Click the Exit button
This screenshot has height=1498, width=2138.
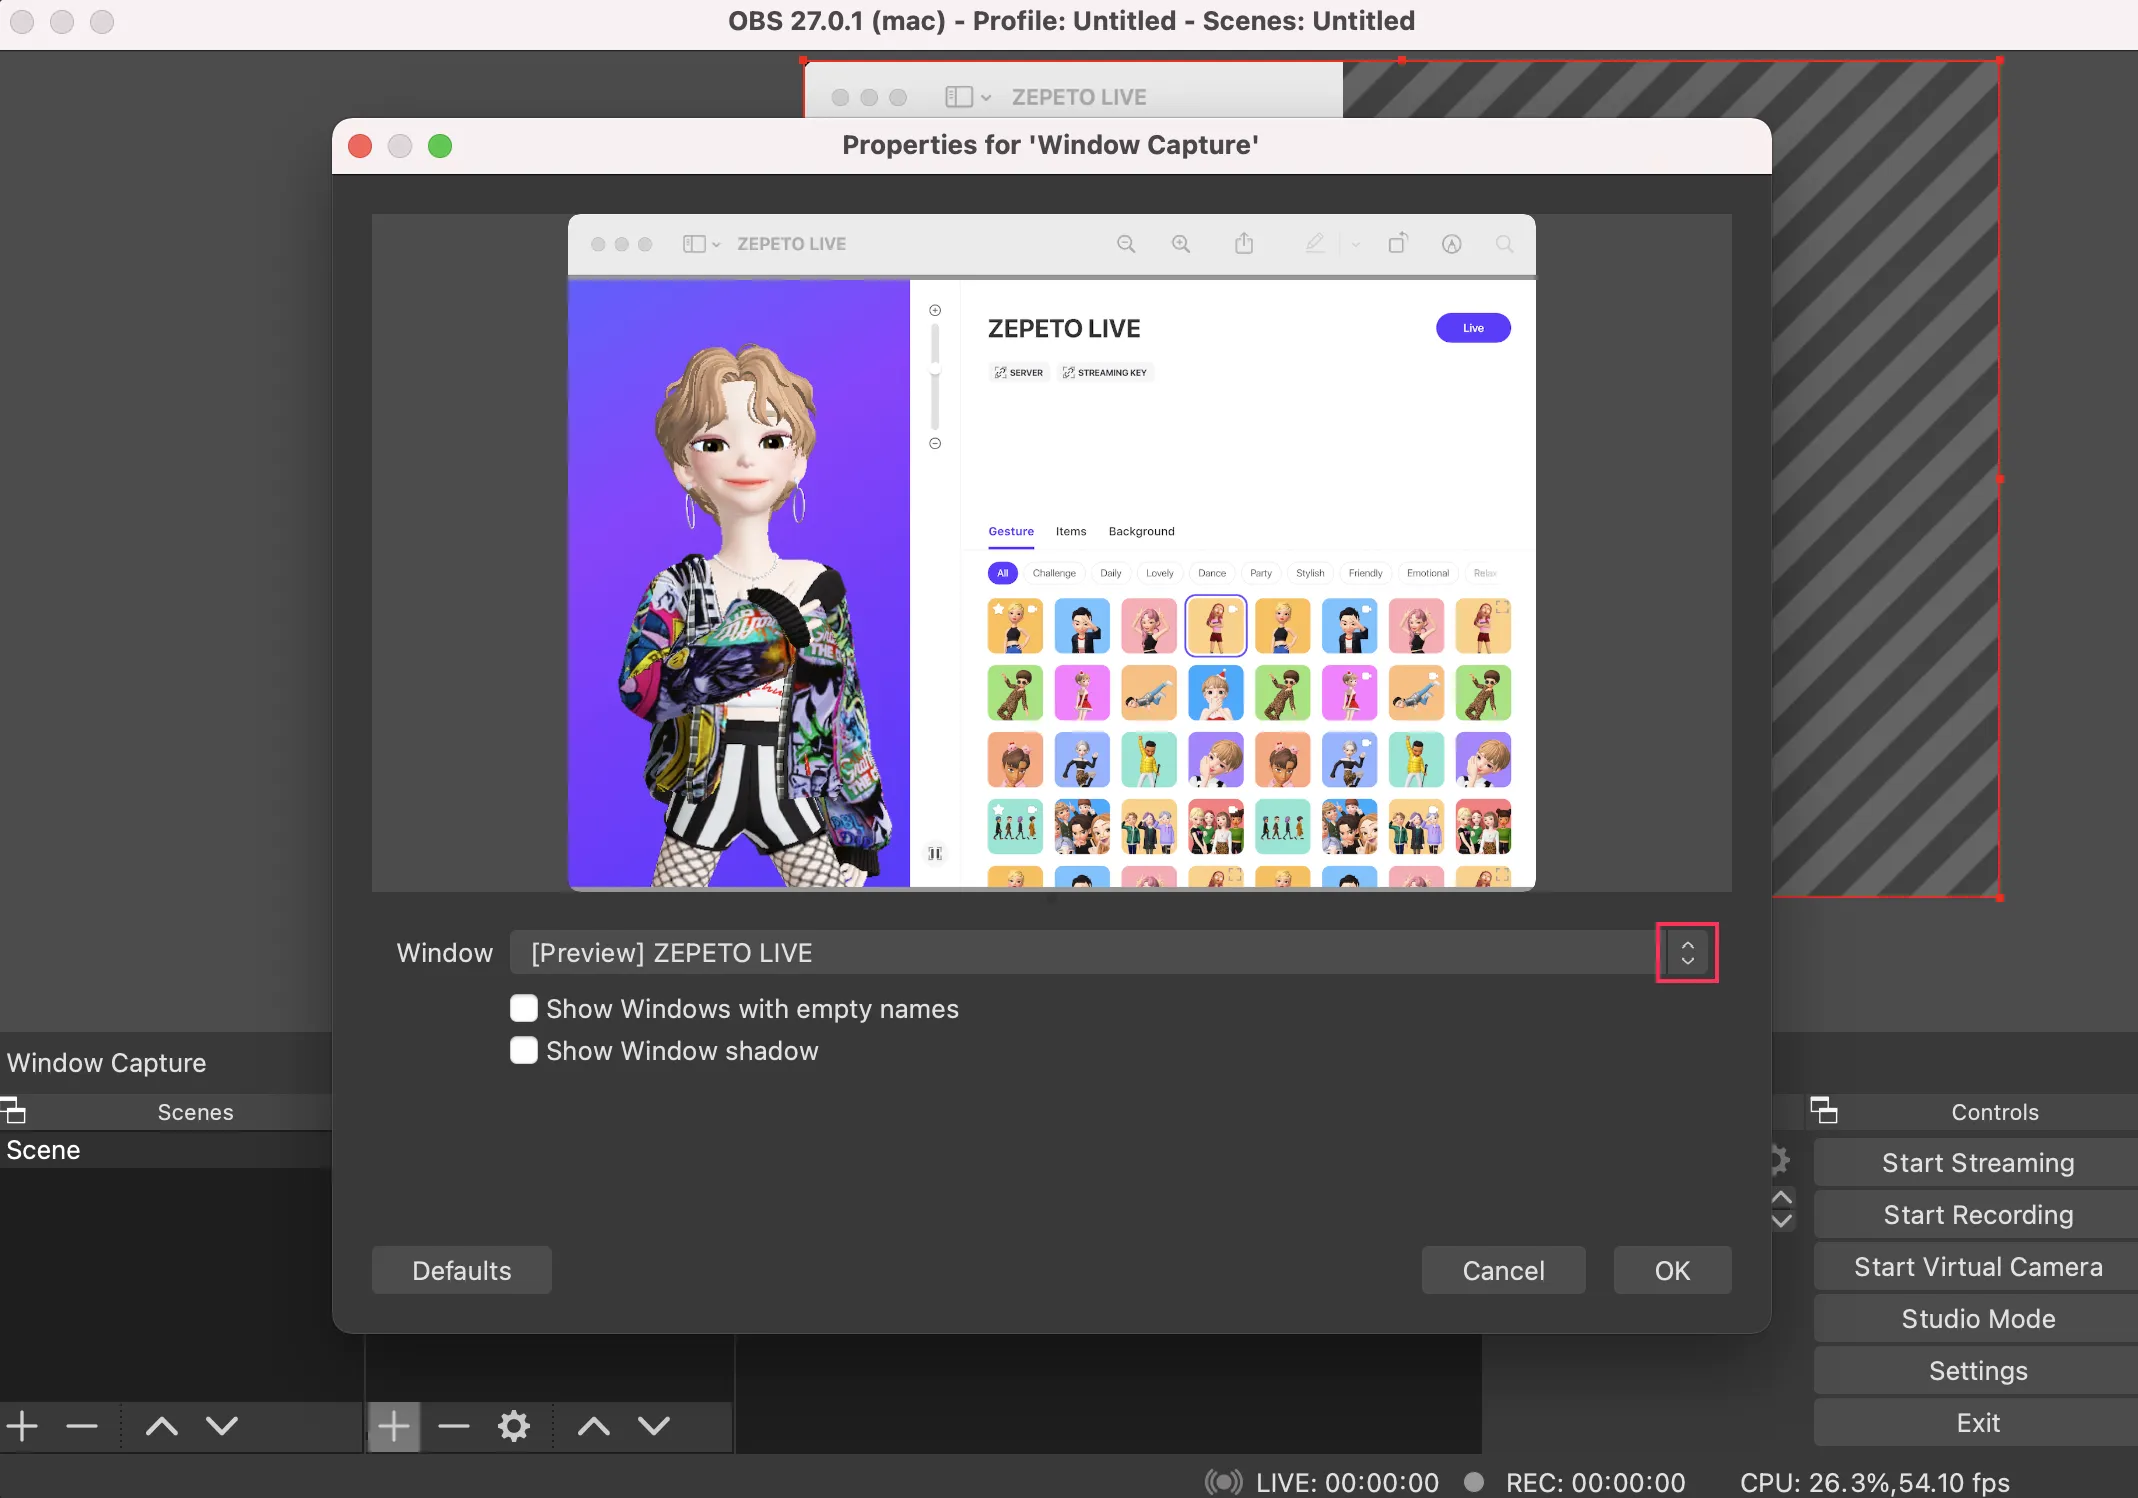tap(1977, 1422)
